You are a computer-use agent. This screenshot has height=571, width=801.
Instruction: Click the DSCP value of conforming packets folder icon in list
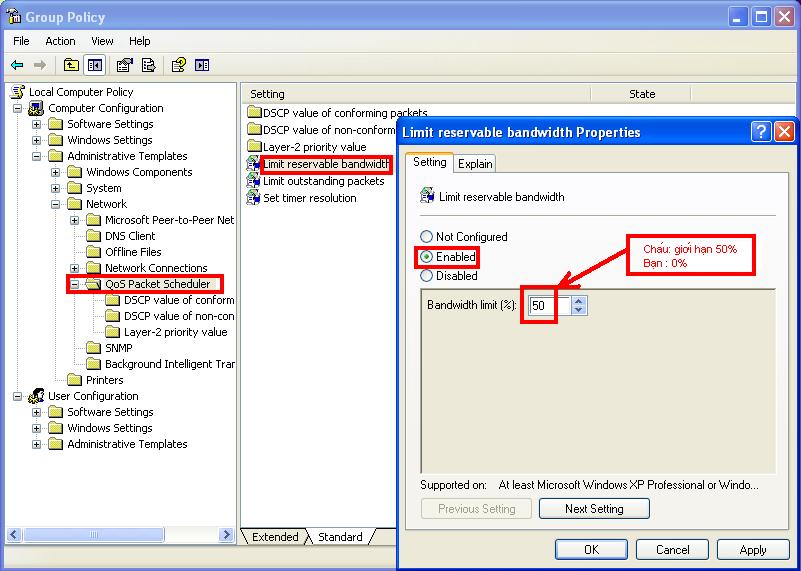coord(254,112)
